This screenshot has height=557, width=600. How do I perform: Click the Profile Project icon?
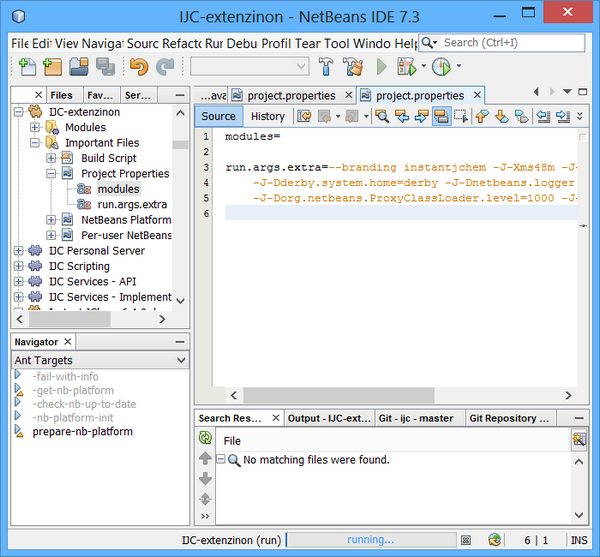440,67
